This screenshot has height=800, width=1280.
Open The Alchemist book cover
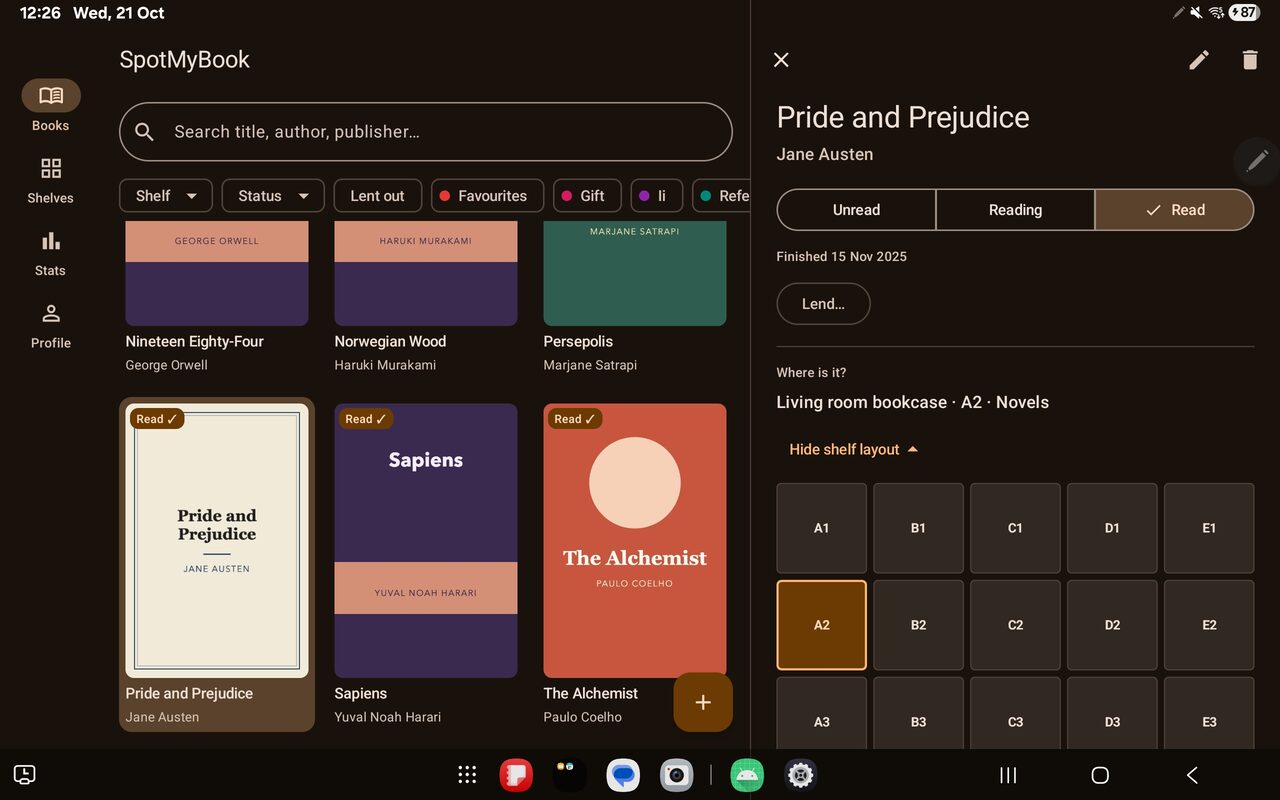pyautogui.click(x=635, y=541)
